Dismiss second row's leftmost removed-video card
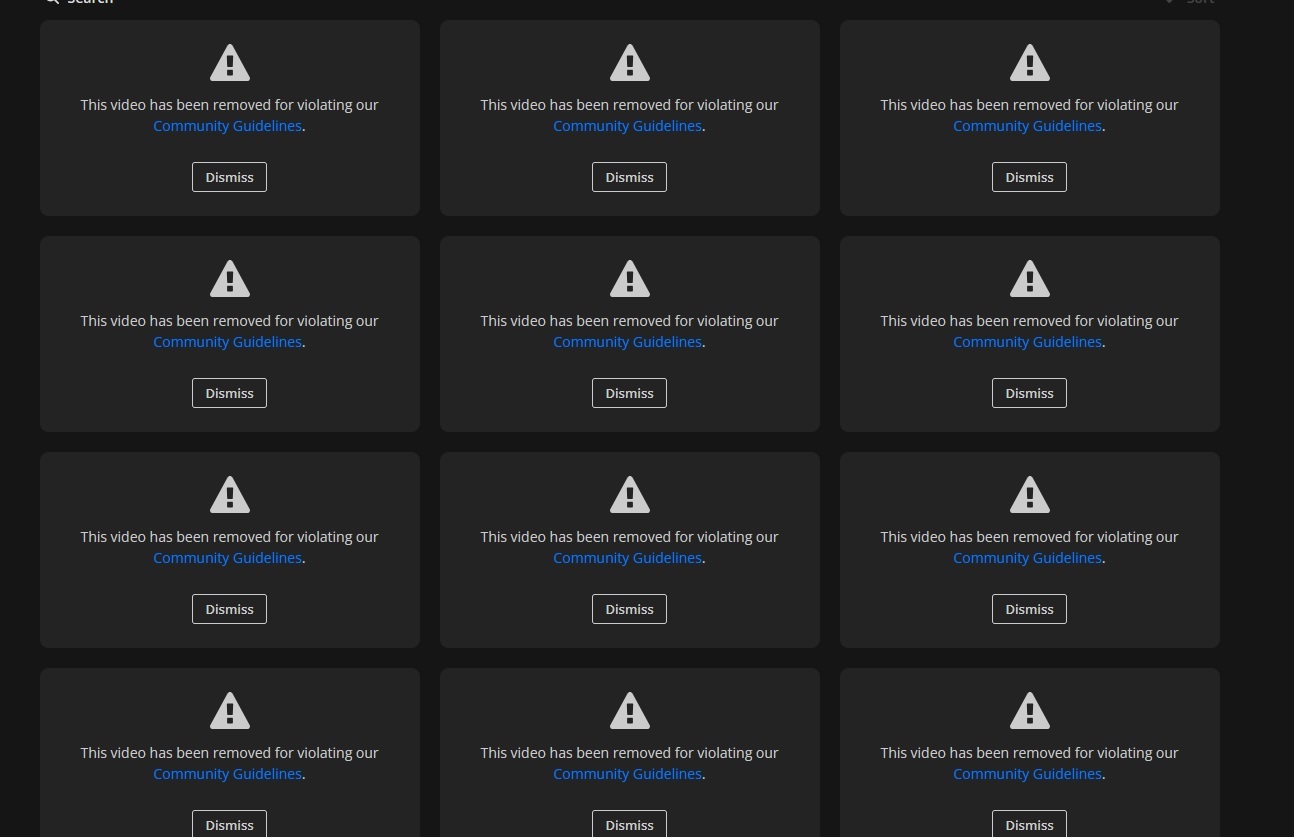This screenshot has height=837, width=1294. [x=229, y=393]
